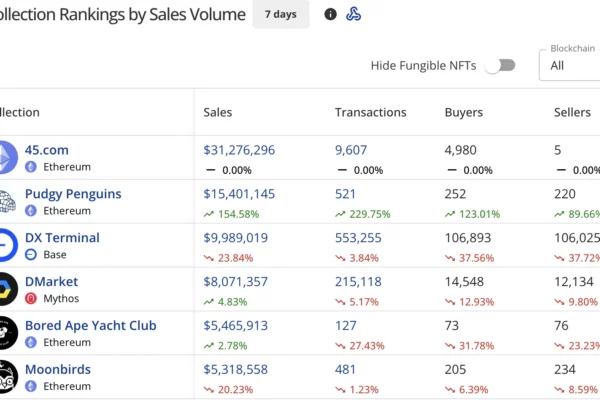Open the Blockchain dropdown set to All
The height and width of the screenshot is (400, 600).
pos(569,65)
